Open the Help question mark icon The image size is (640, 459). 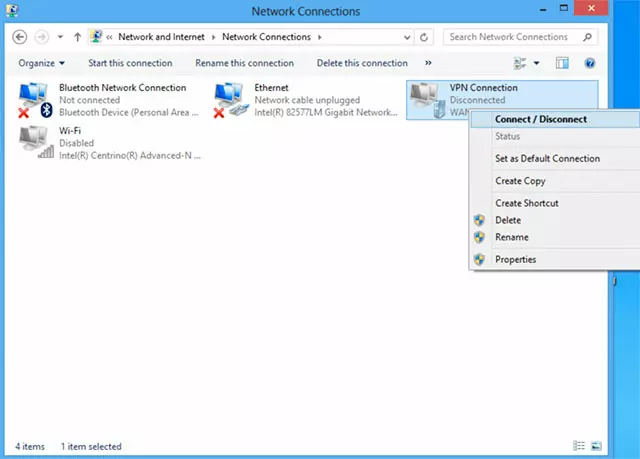pos(590,63)
